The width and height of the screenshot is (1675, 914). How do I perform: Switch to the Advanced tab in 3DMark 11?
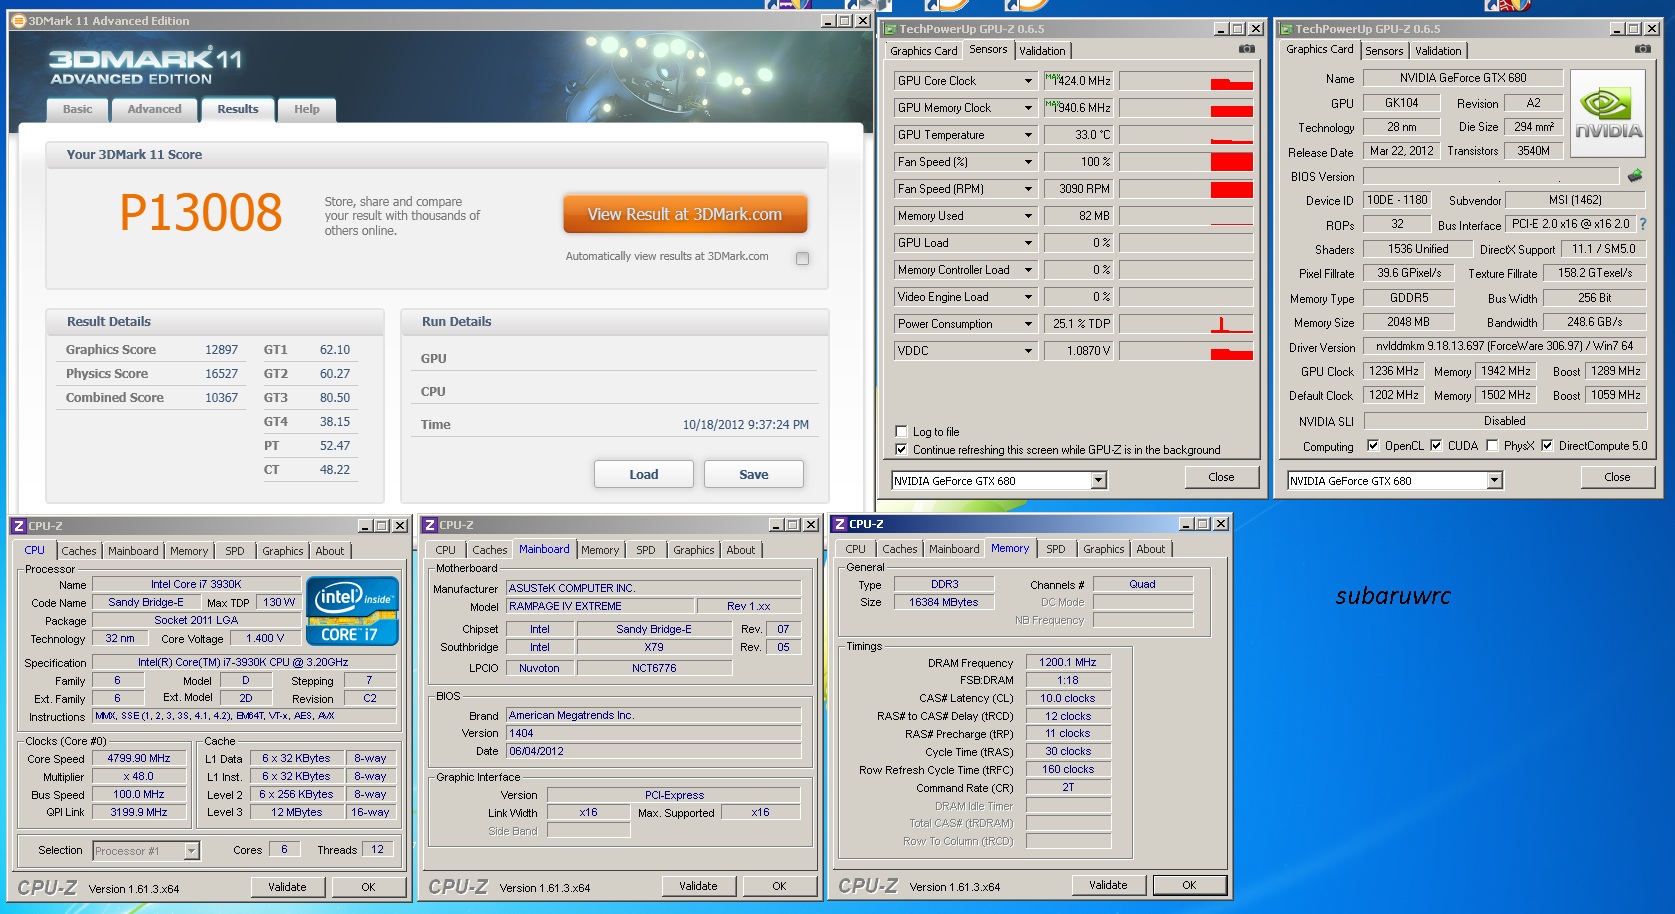(x=154, y=110)
